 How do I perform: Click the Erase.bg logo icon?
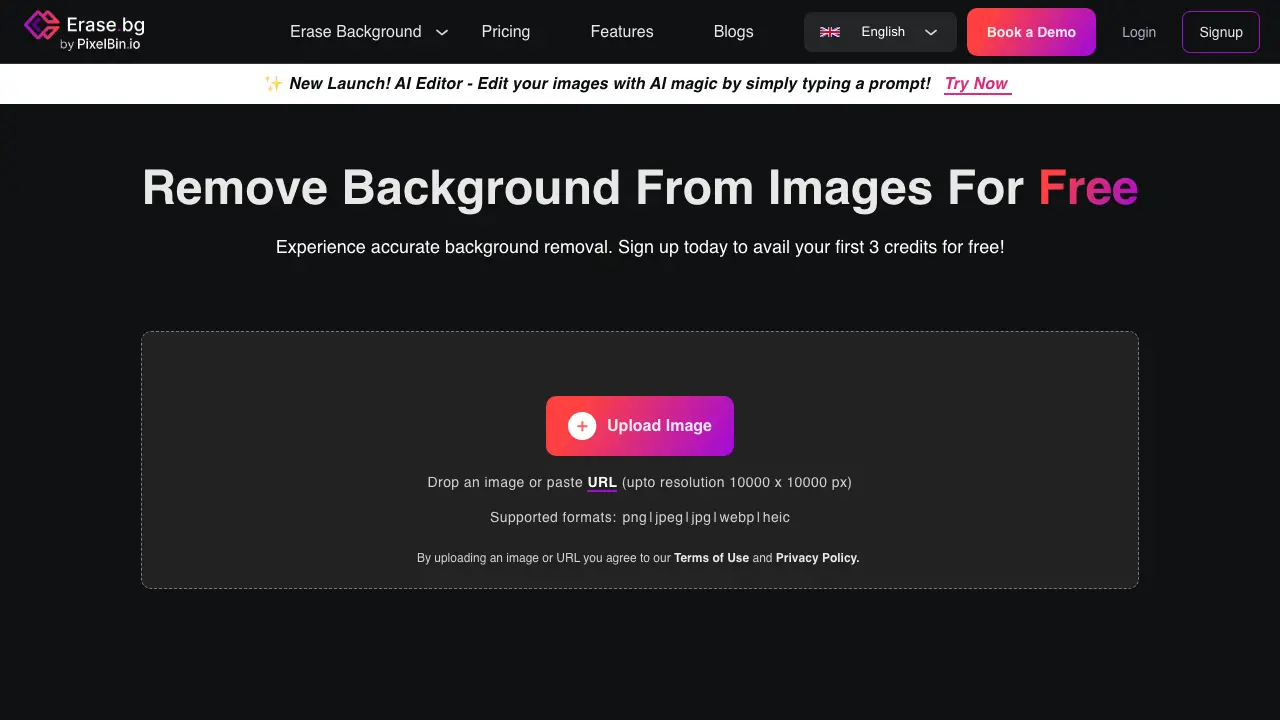pos(41,25)
